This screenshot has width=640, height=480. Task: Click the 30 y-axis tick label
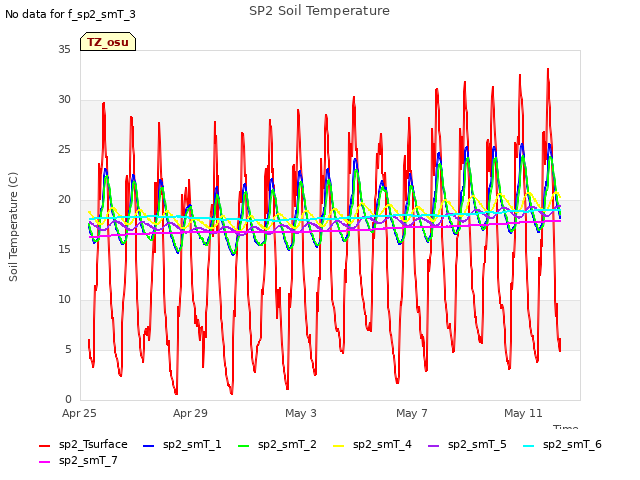64,100
